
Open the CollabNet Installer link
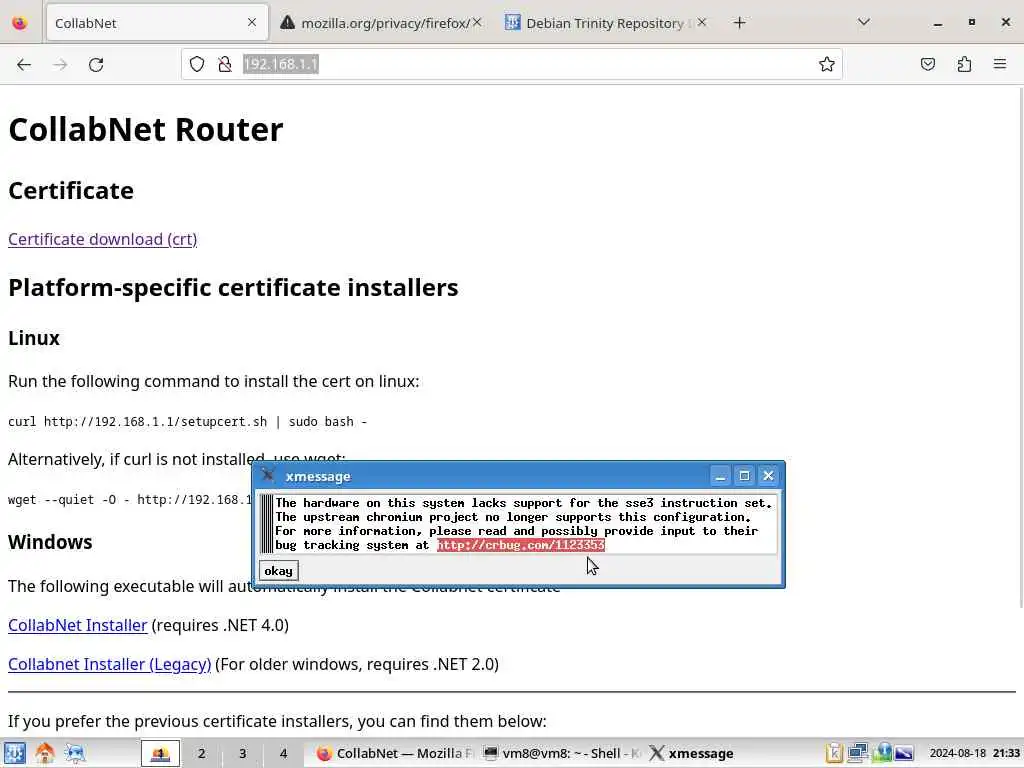click(78, 625)
